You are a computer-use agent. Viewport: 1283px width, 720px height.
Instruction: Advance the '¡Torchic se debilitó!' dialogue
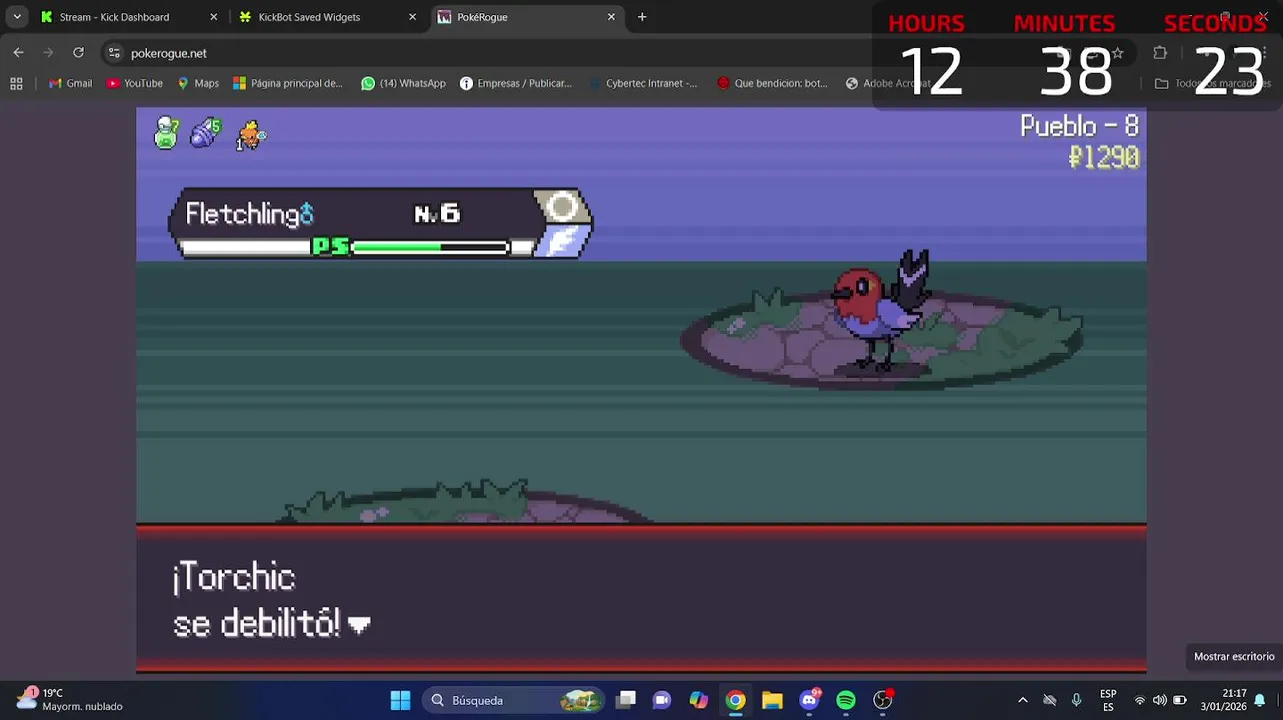pos(641,599)
